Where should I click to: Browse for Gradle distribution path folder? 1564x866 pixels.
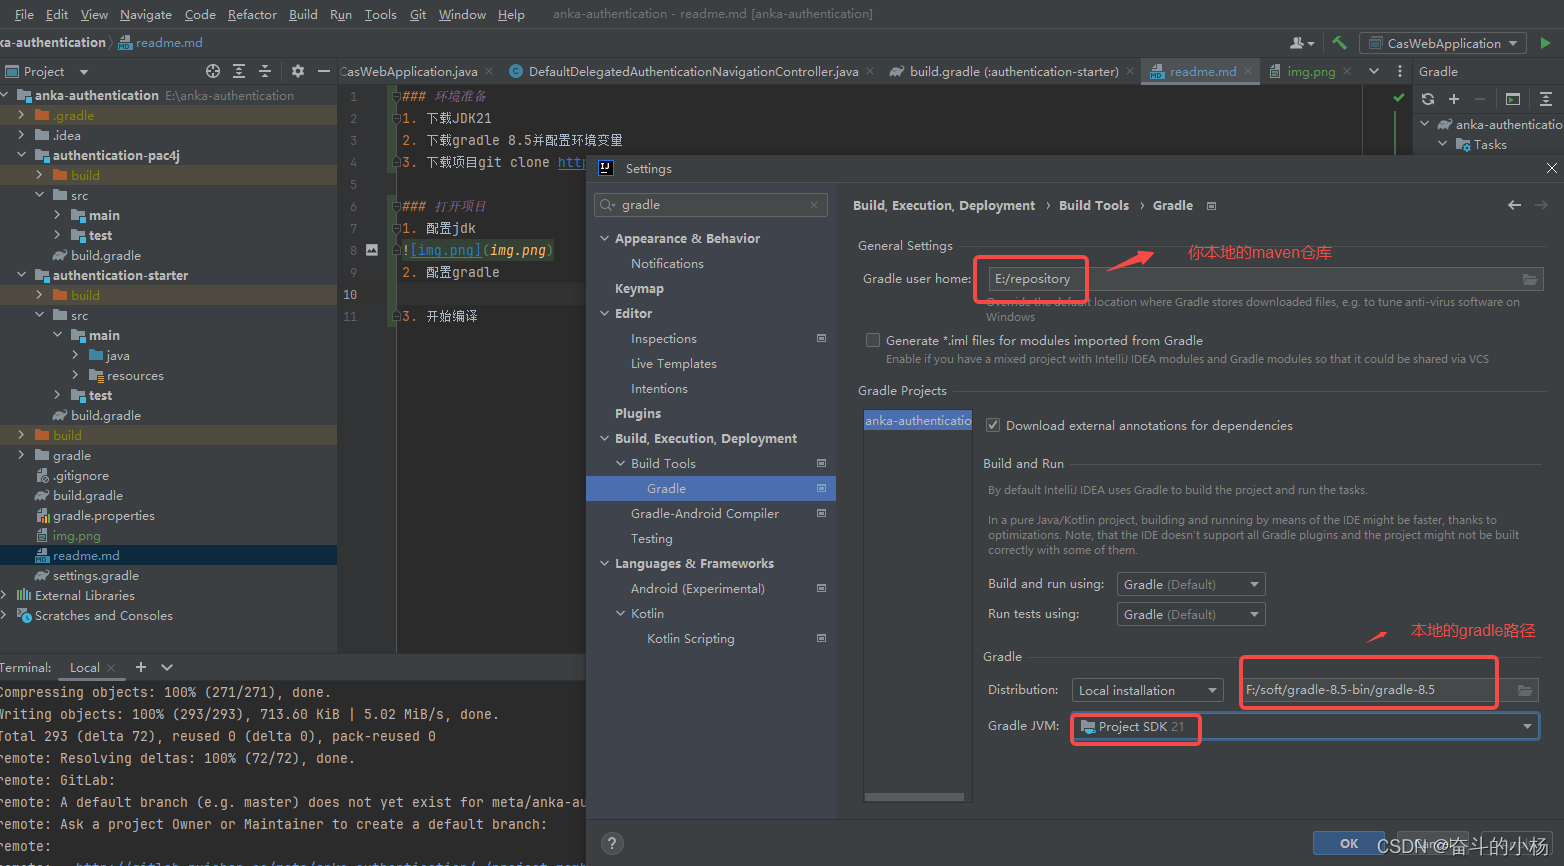click(x=1525, y=690)
